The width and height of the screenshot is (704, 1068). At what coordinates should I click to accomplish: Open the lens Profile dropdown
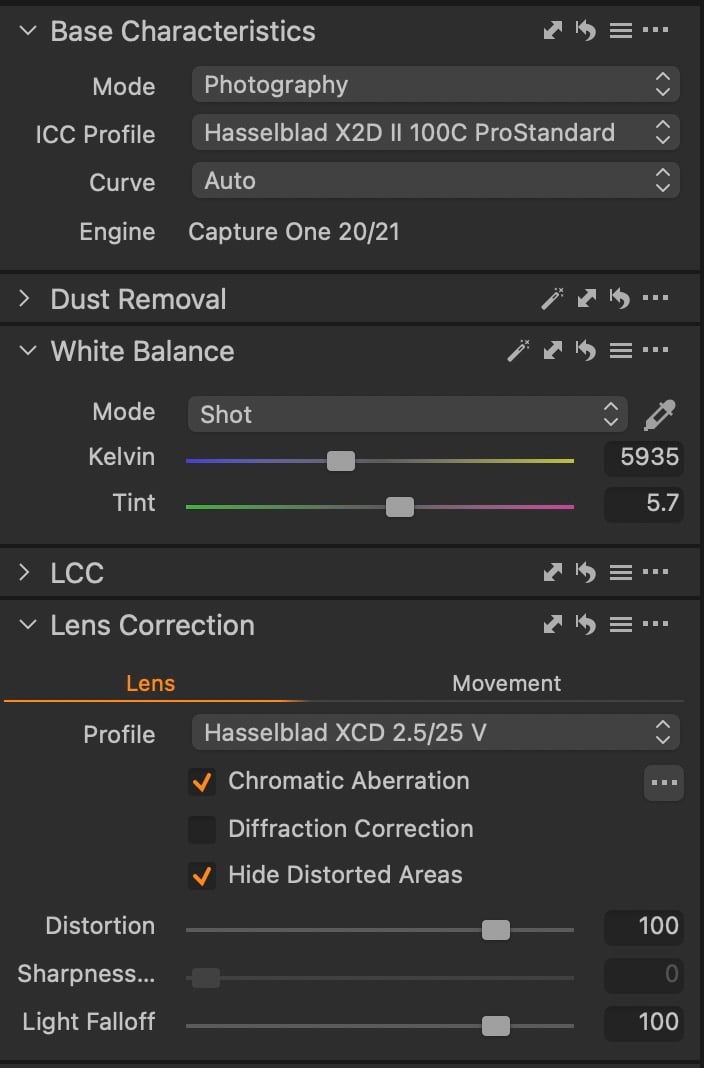tap(436, 732)
